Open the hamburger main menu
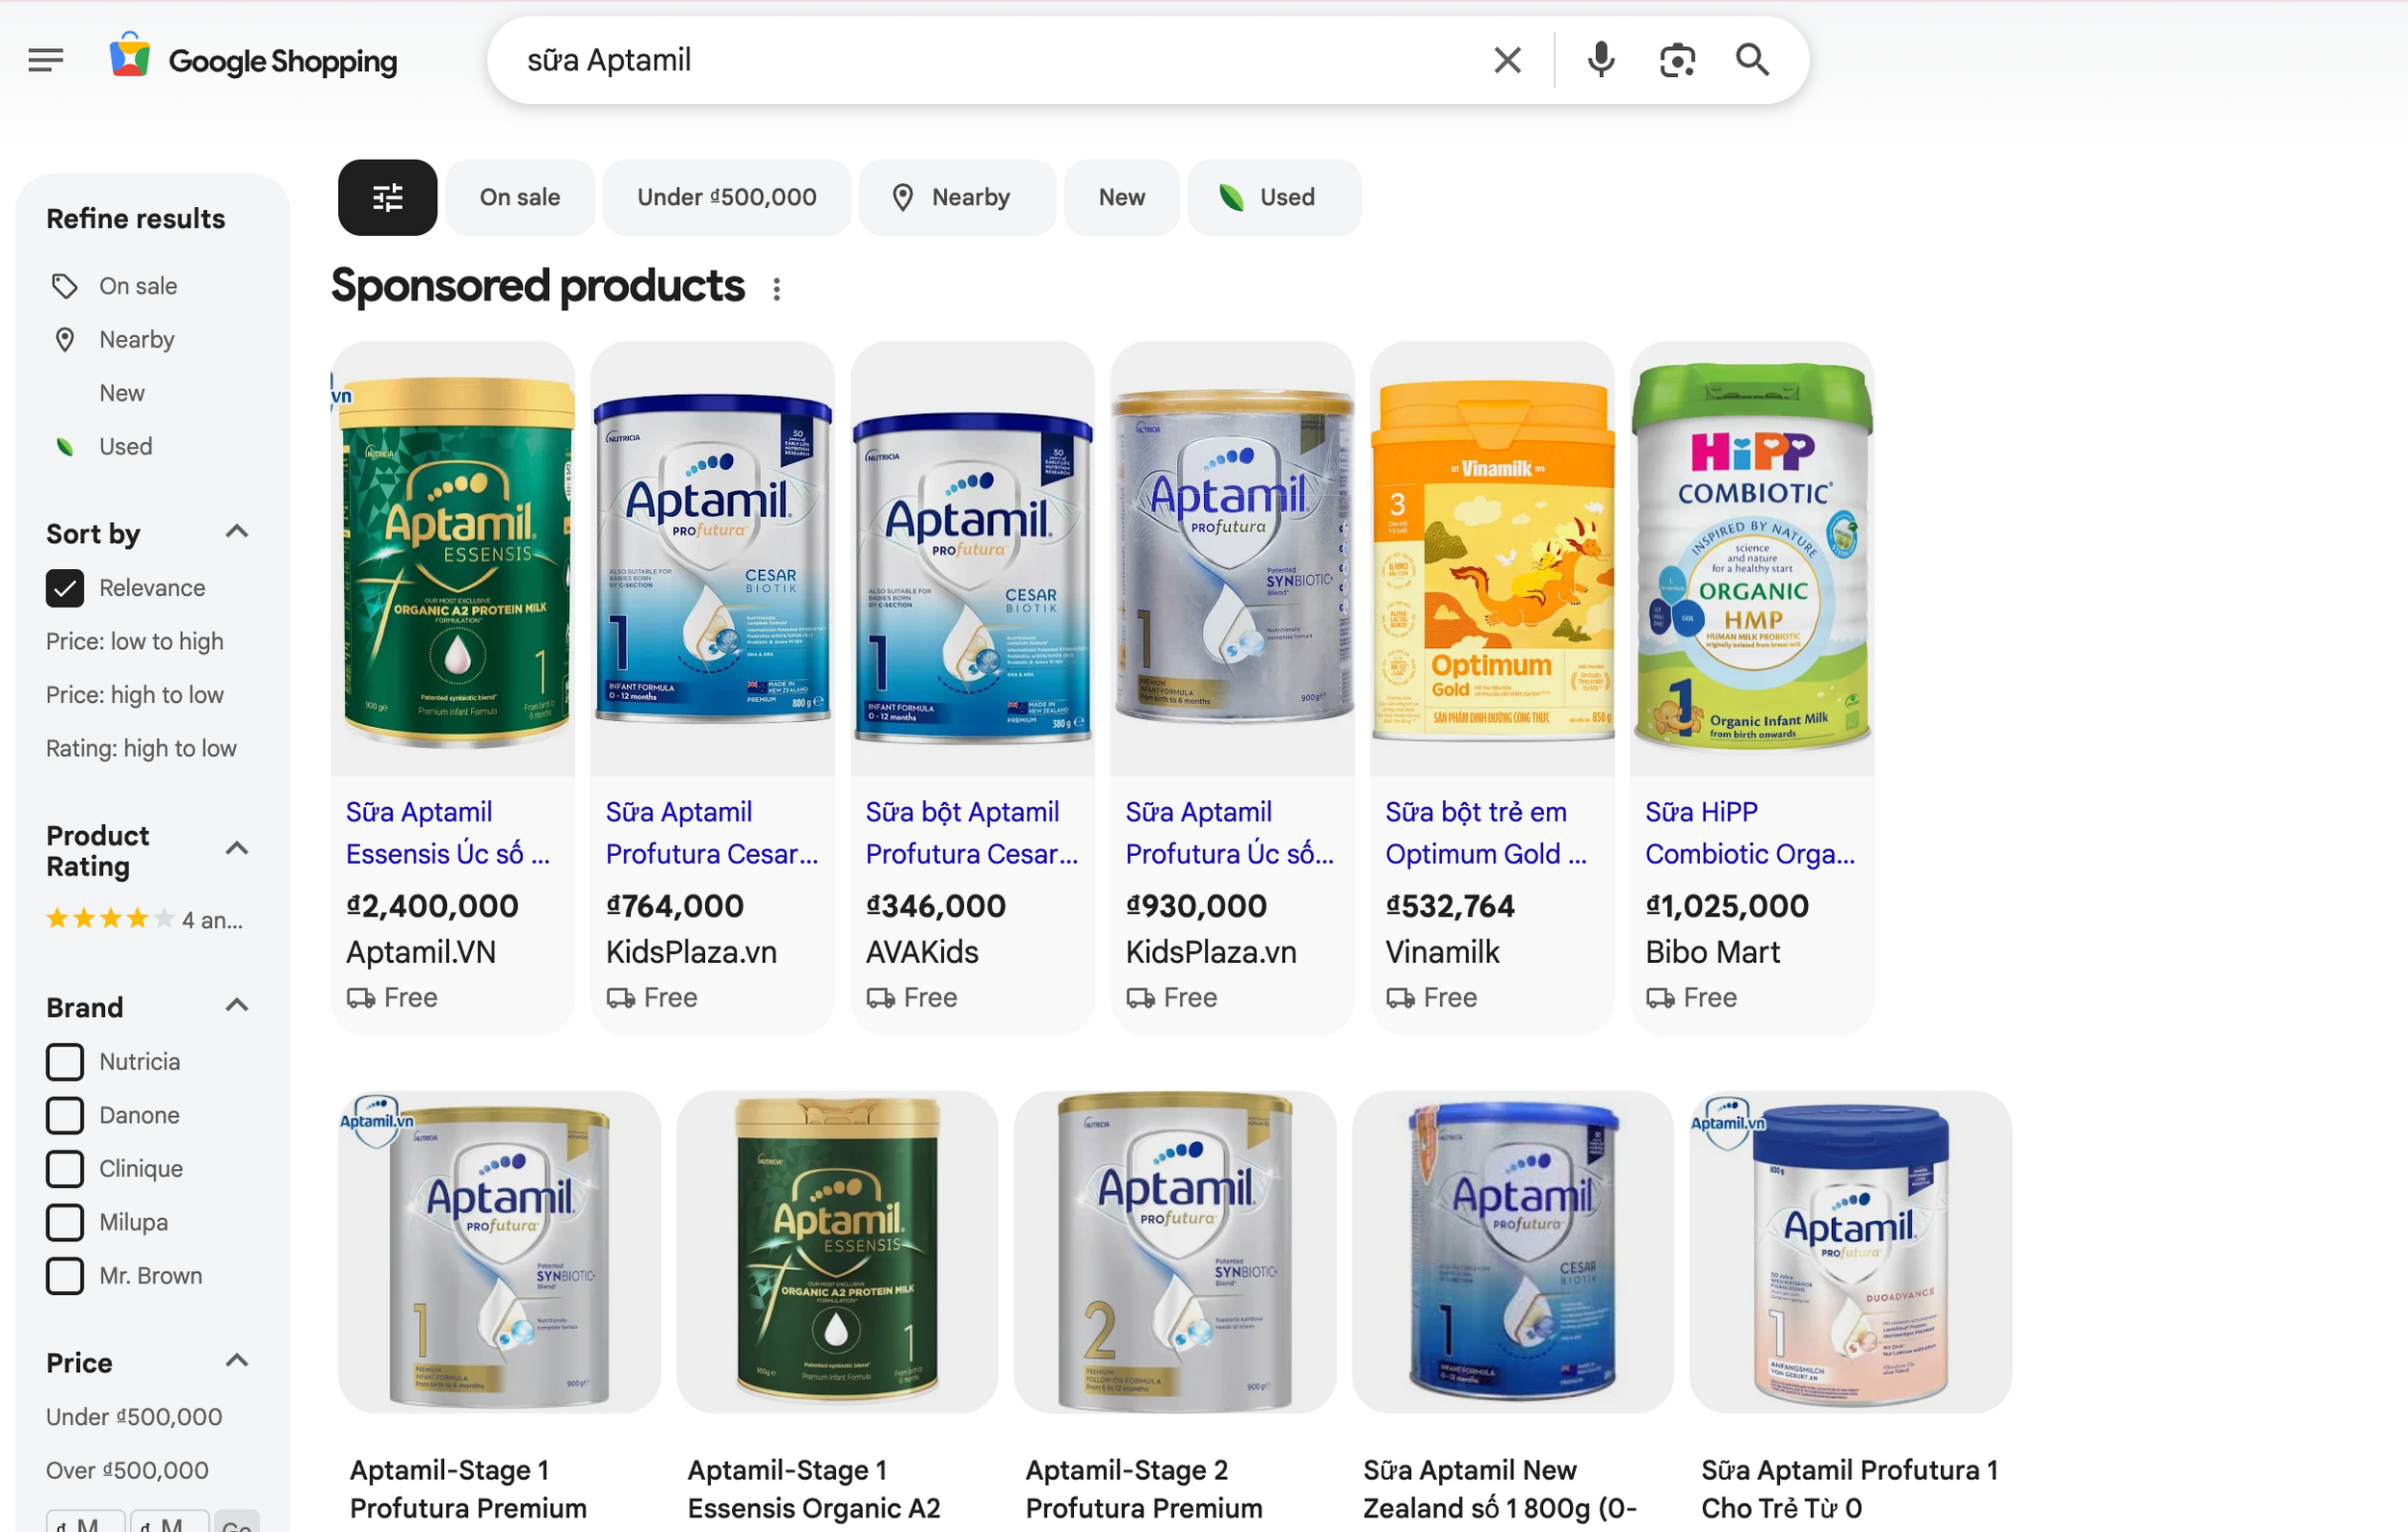The width and height of the screenshot is (2408, 1532). click(x=46, y=60)
